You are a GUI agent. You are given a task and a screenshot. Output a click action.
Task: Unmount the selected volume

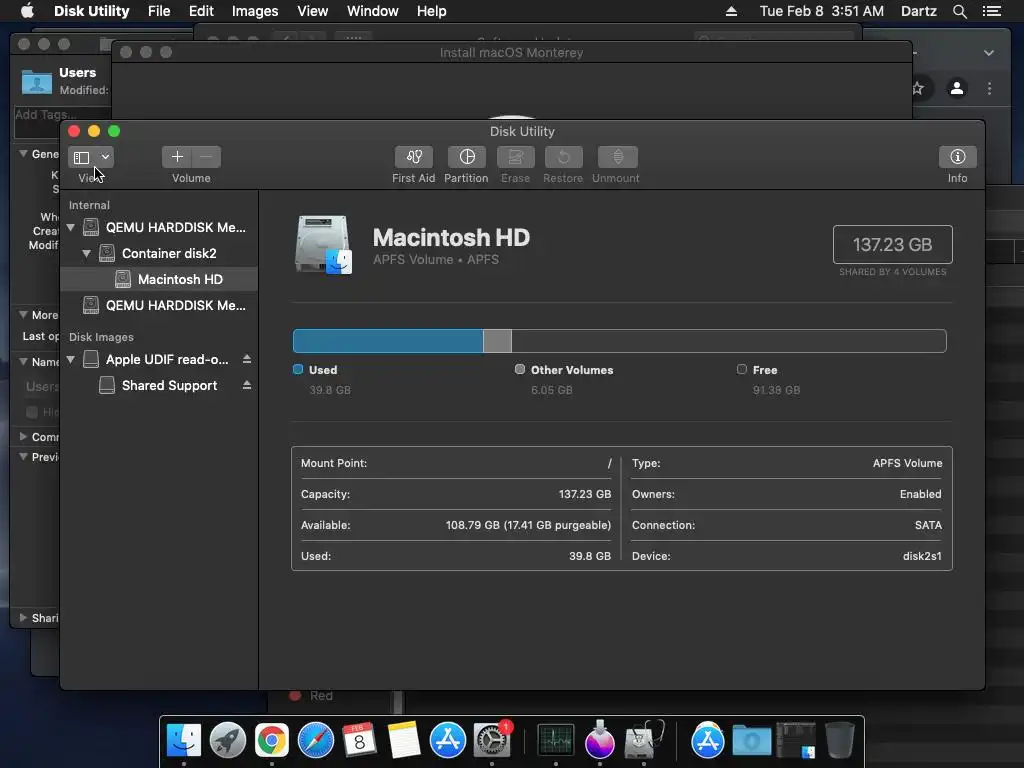617,157
